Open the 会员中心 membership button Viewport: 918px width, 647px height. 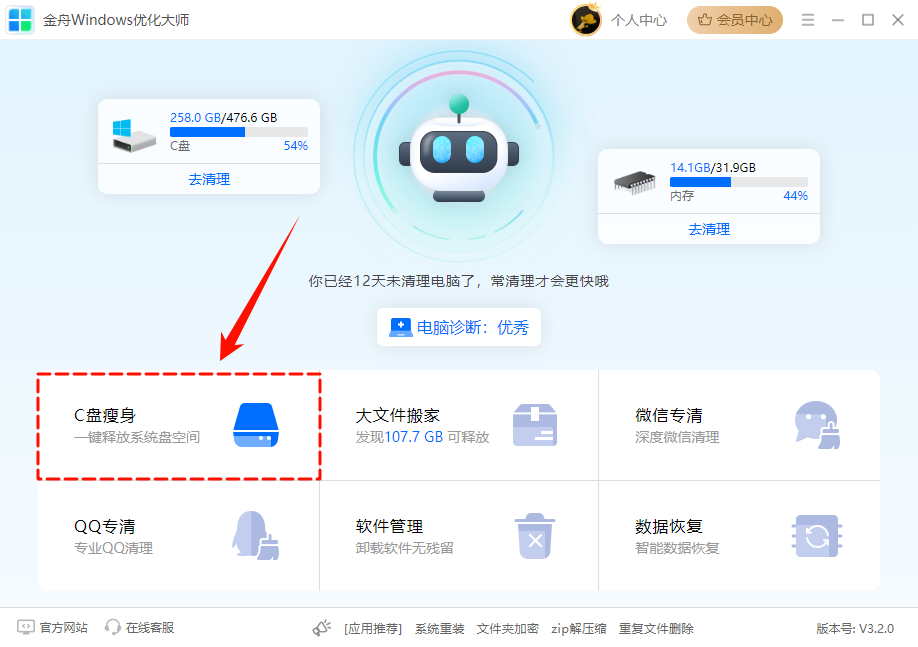[x=734, y=19]
